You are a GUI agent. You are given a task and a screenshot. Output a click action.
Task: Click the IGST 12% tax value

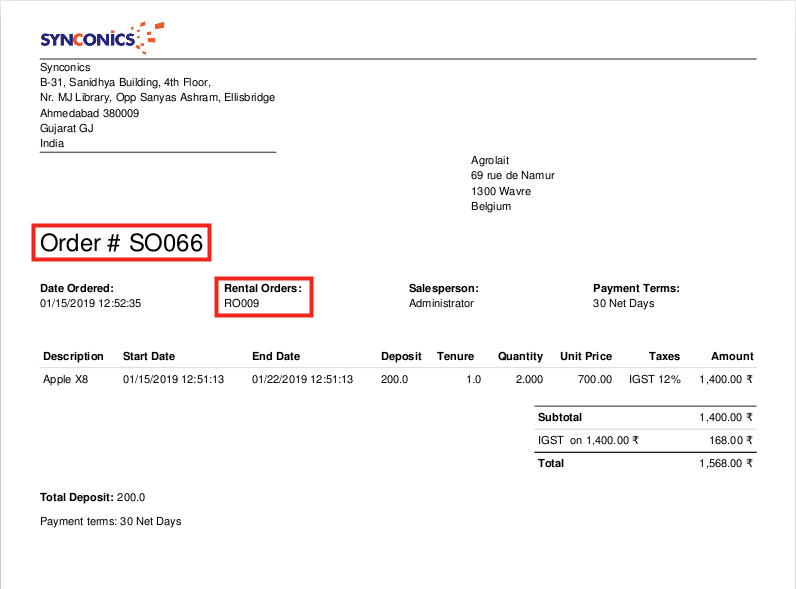coord(654,380)
